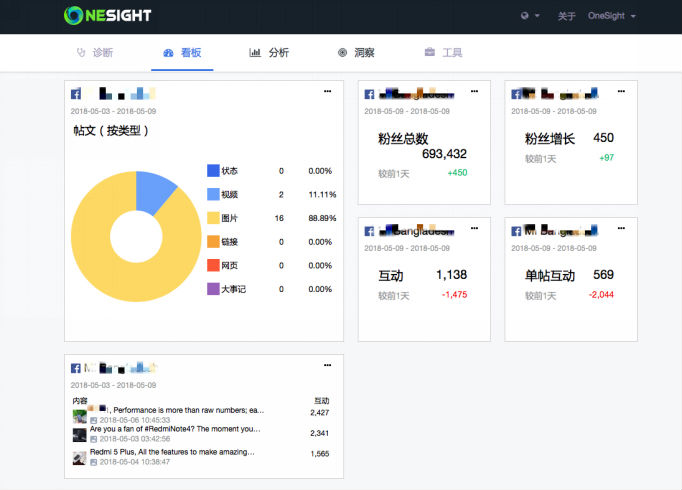
Task: Click the 1,138 interaction value
Action: 451,275
